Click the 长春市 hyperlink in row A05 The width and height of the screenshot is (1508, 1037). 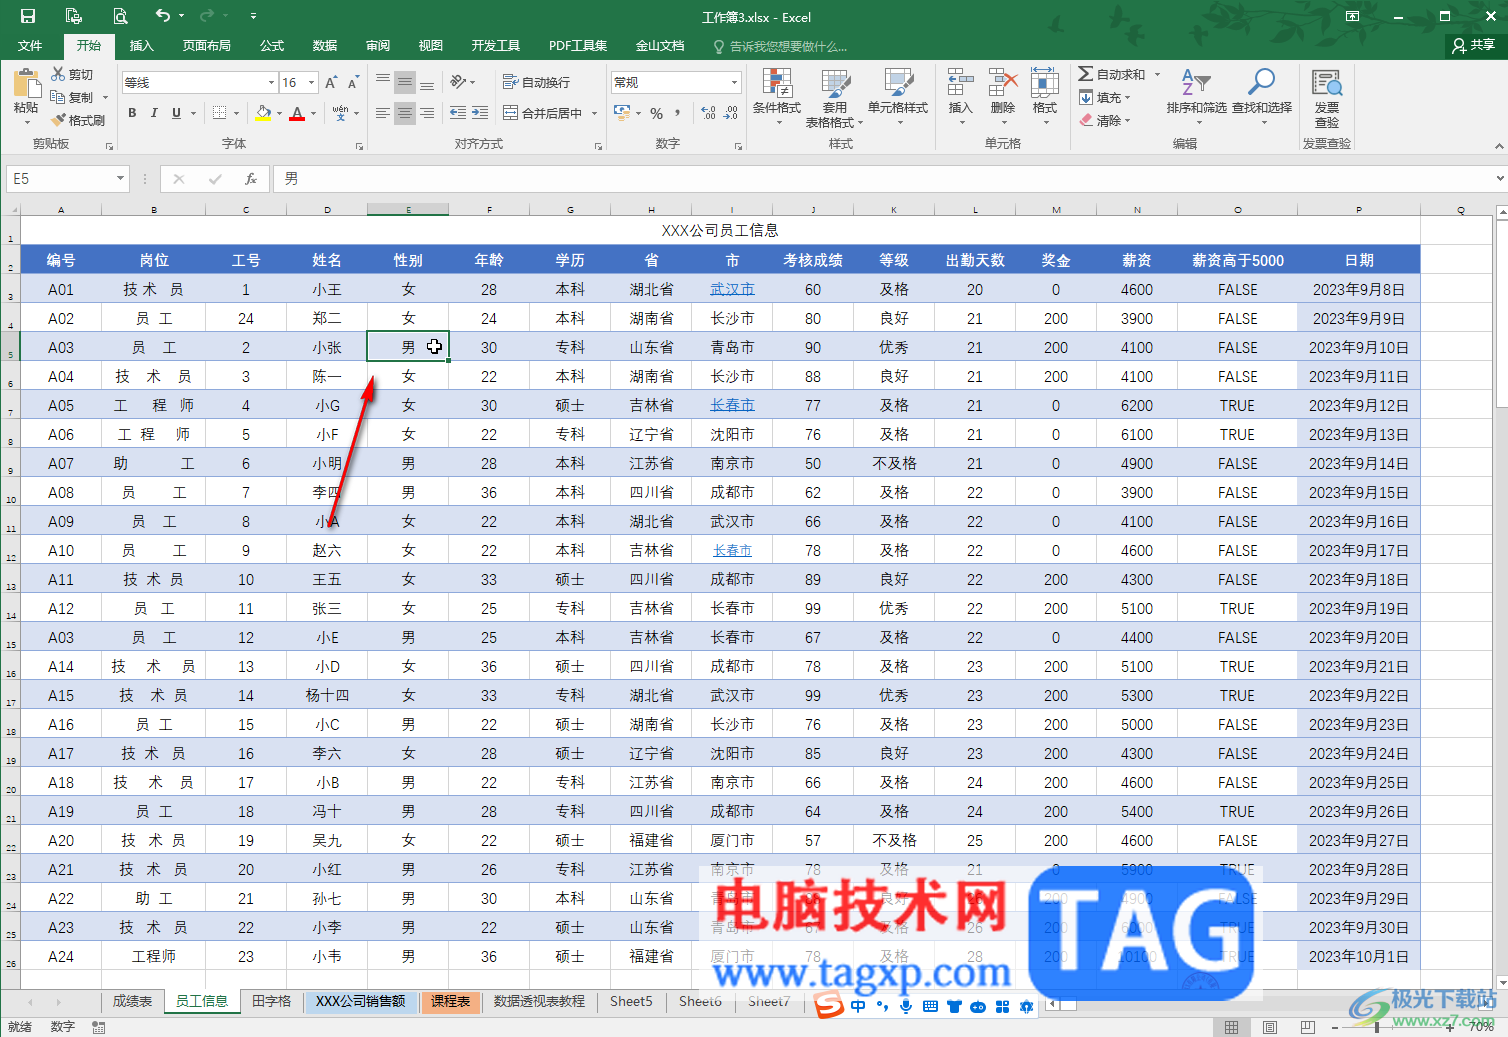pyautogui.click(x=732, y=405)
